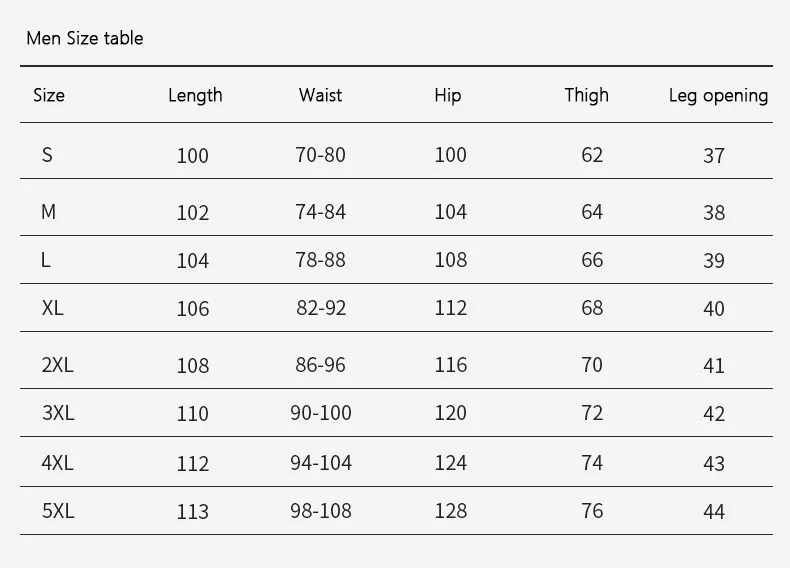Select hip value 116 in 2XL row
The image size is (790, 568).
click(451, 365)
